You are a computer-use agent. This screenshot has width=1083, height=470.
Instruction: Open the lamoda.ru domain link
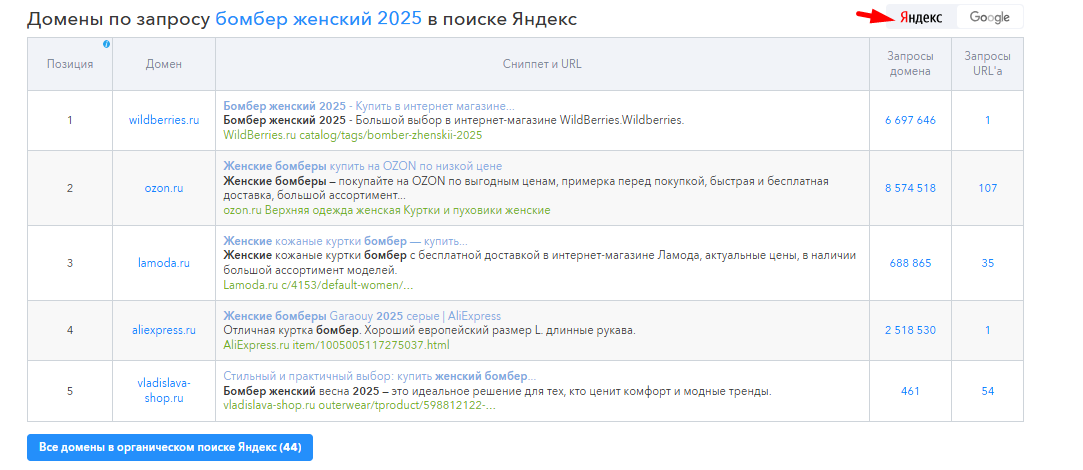tap(164, 263)
